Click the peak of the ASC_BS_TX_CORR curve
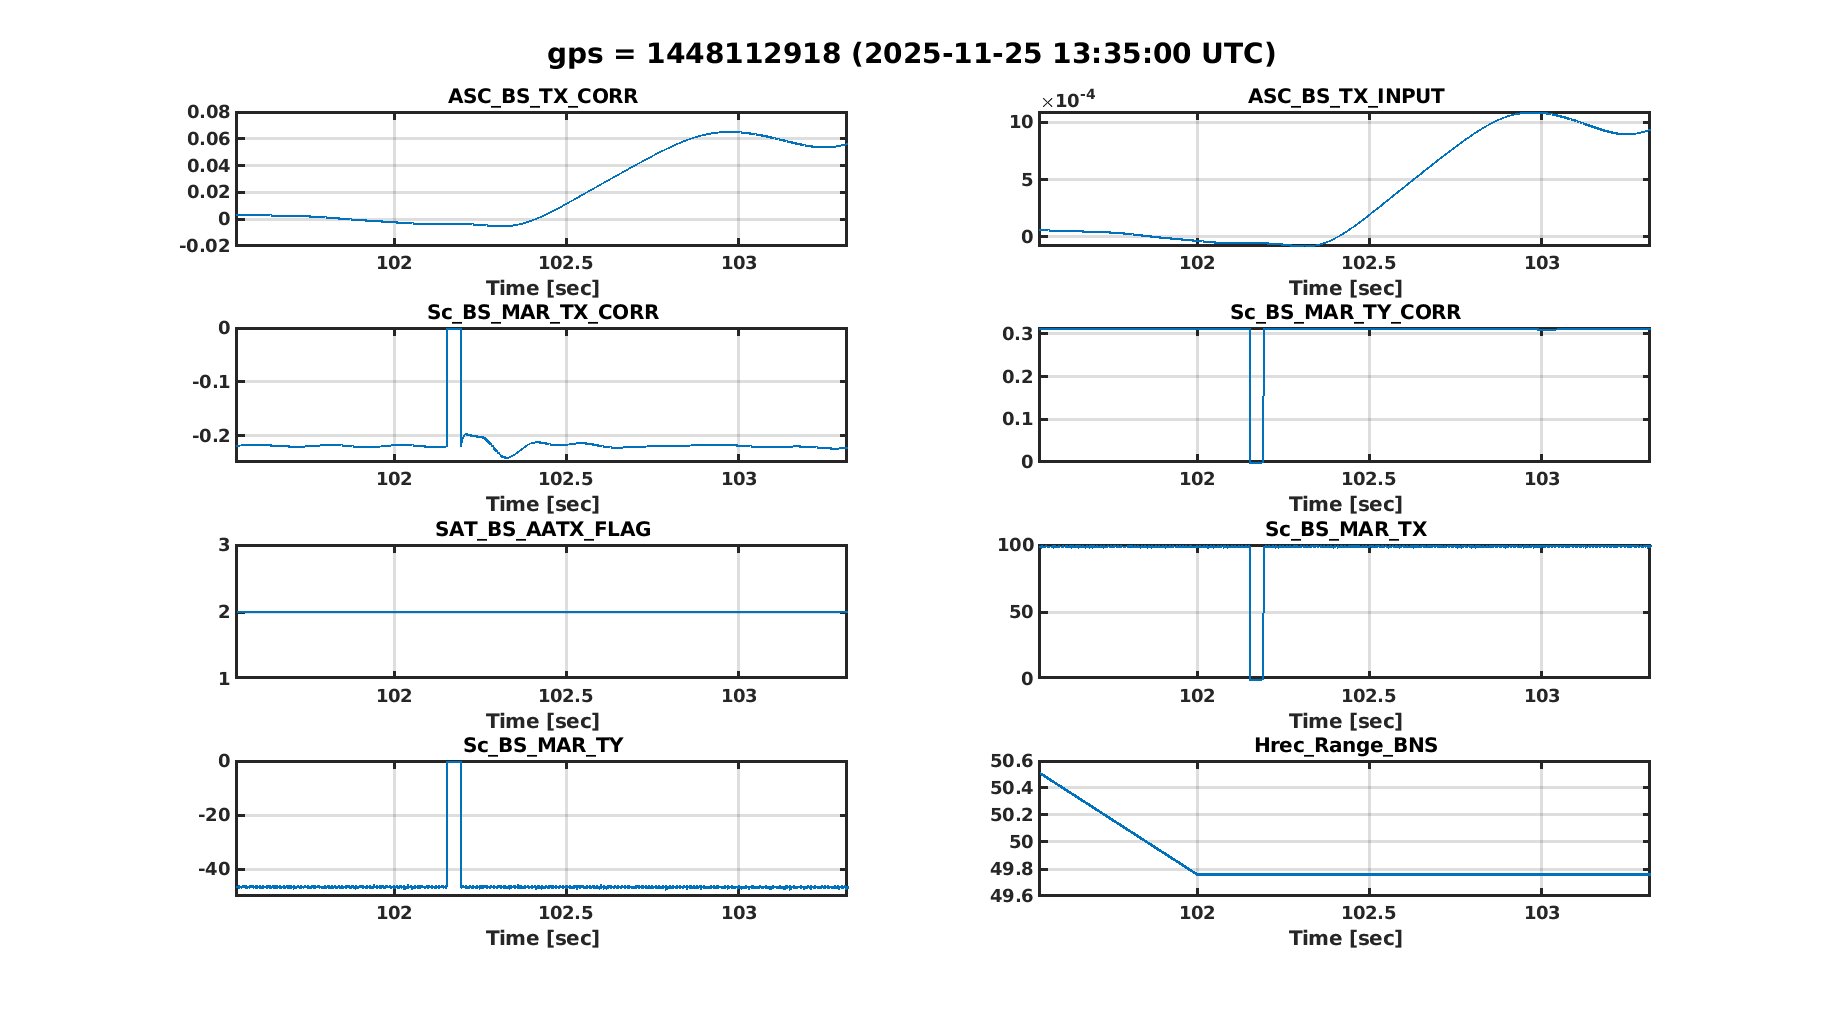Image resolution: width=1824 pixels, height=1019 pixels. (x=731, y=132)
